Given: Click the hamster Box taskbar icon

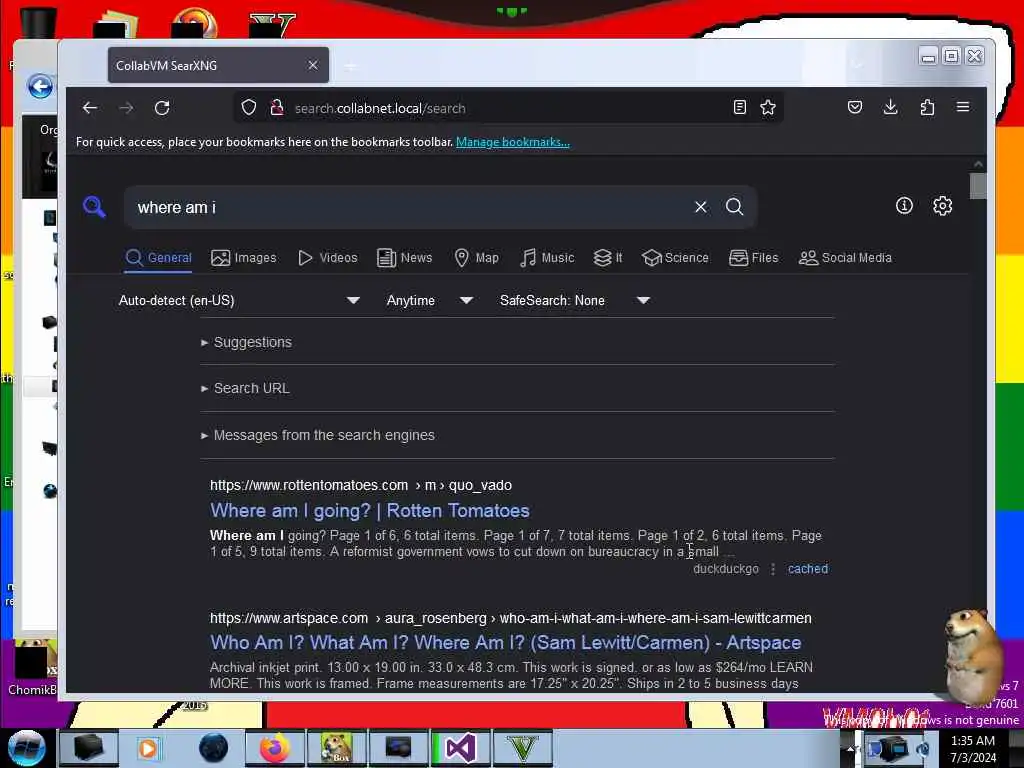Looking at the screenshot, I should tap(336, 748).
